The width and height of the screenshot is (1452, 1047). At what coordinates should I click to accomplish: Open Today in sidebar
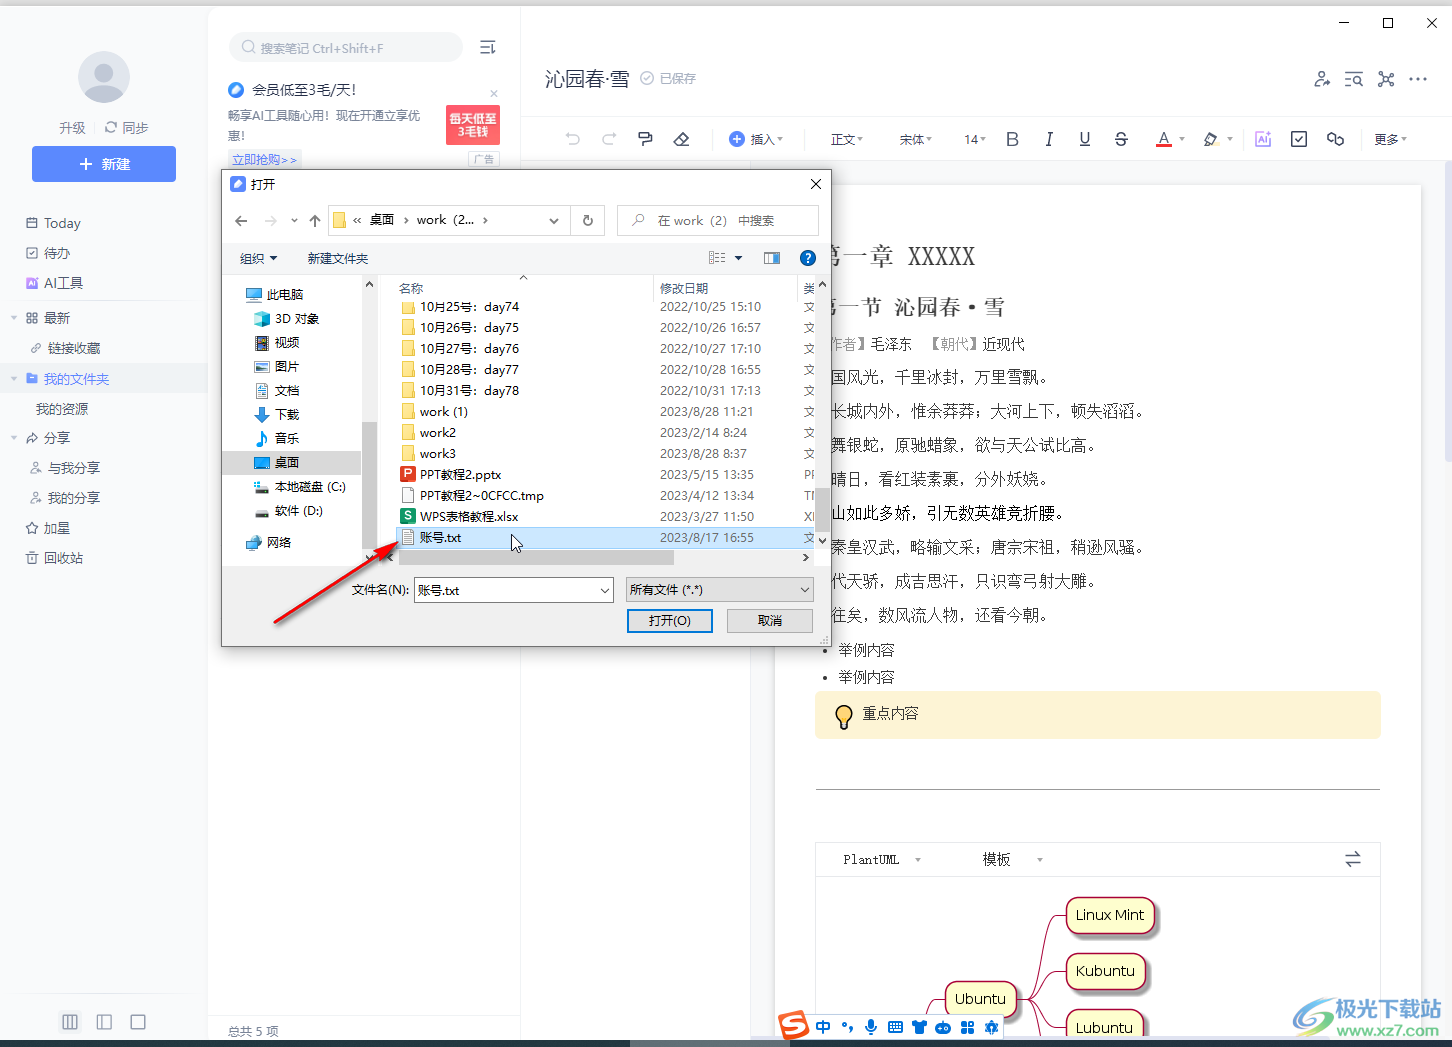point(62,223)
